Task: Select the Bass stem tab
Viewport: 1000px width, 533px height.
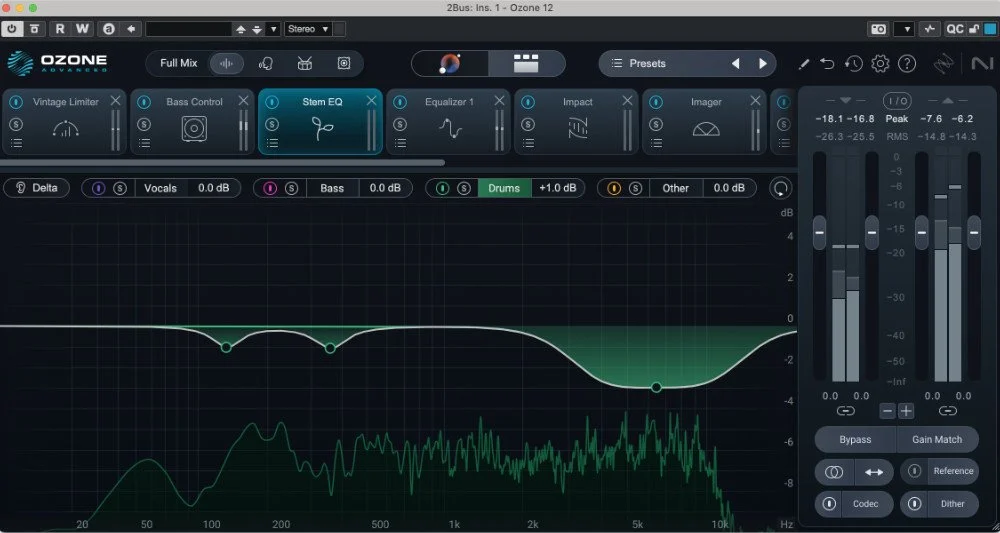Action: (x=332, y=188)
